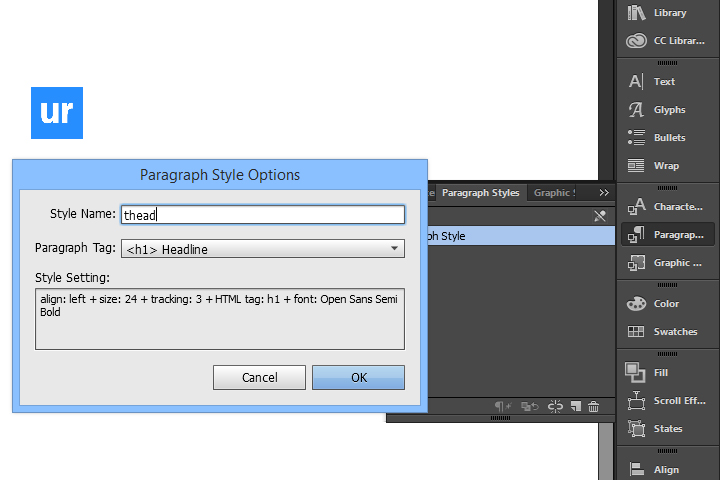The height and width of the screenshot is (480, 720).
Task: Click the OK button
Action: click(x=358, y=378)
